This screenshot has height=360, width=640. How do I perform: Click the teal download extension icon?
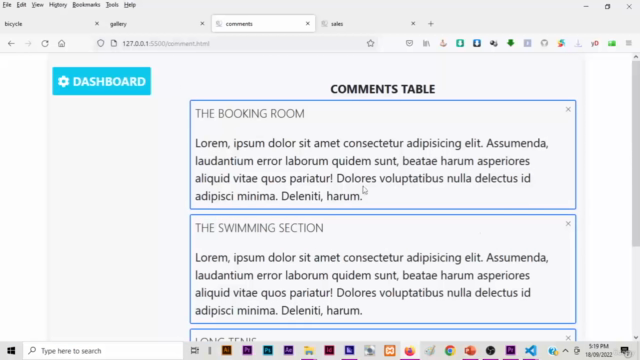coord(460,43)
